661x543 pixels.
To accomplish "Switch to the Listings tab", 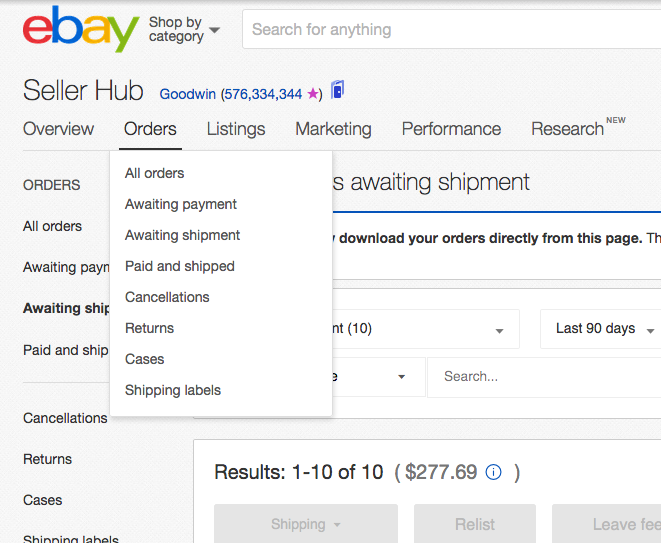I will pos(236,129).
